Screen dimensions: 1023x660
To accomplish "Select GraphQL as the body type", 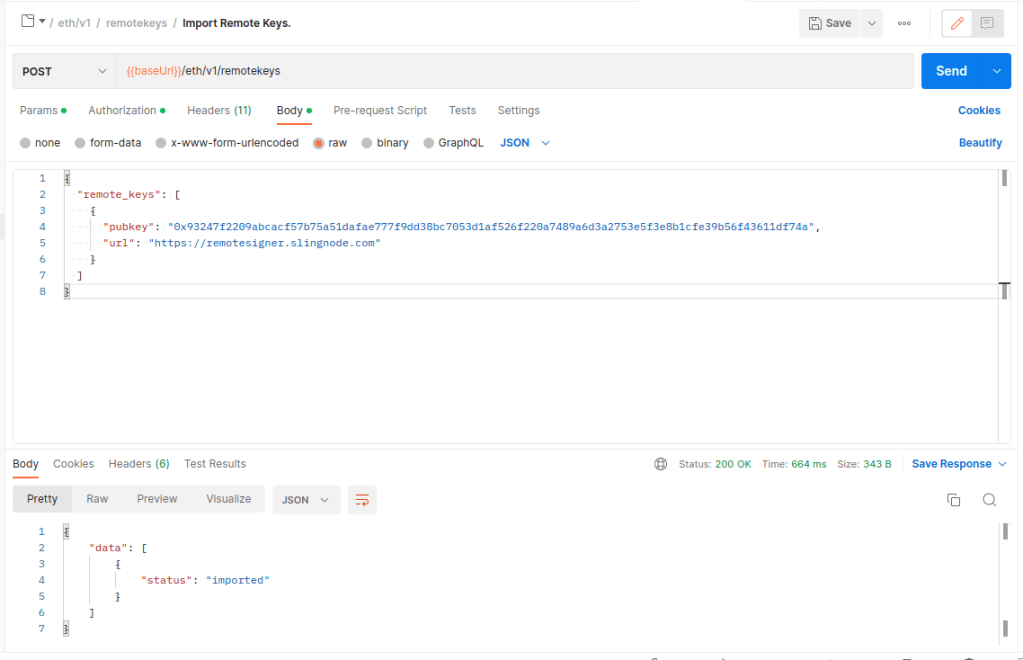I will pyautogui.click(x=453, y=142).
